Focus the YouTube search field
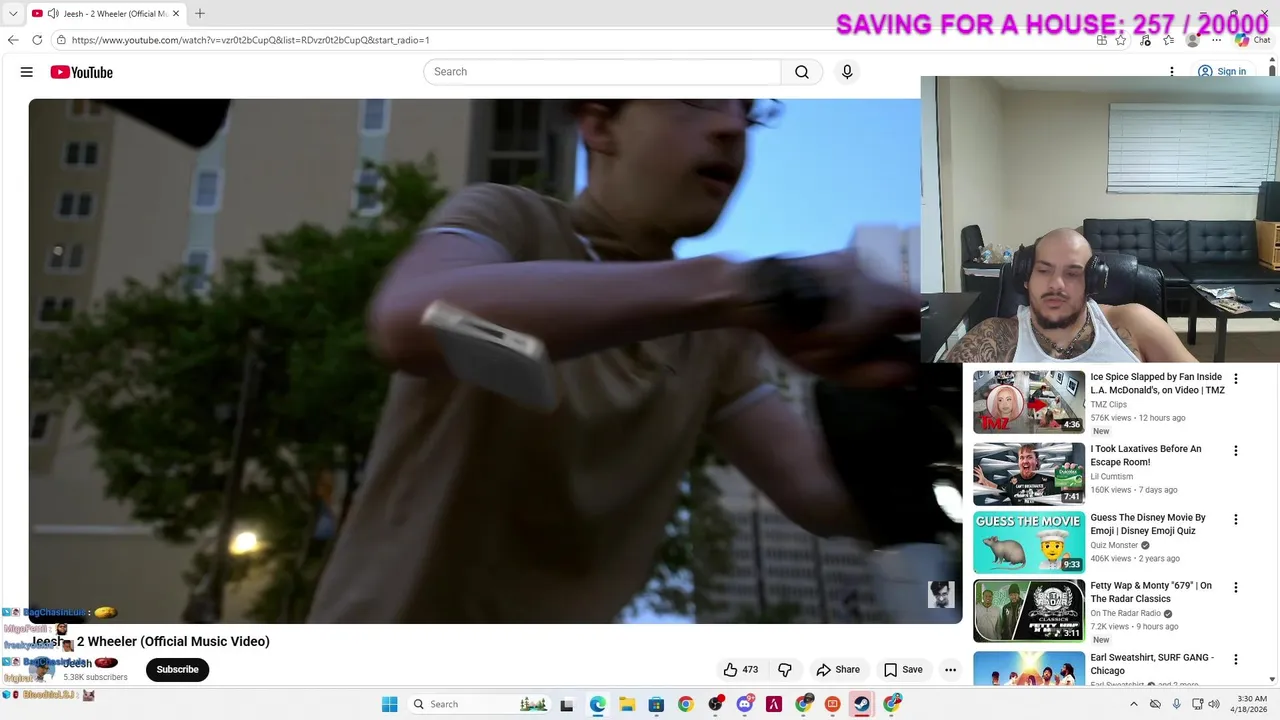Screen dimensions: 1280x720 [602, 72]
